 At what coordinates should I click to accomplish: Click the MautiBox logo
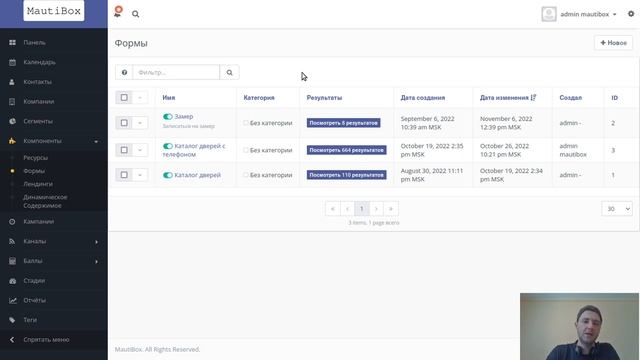53,11
